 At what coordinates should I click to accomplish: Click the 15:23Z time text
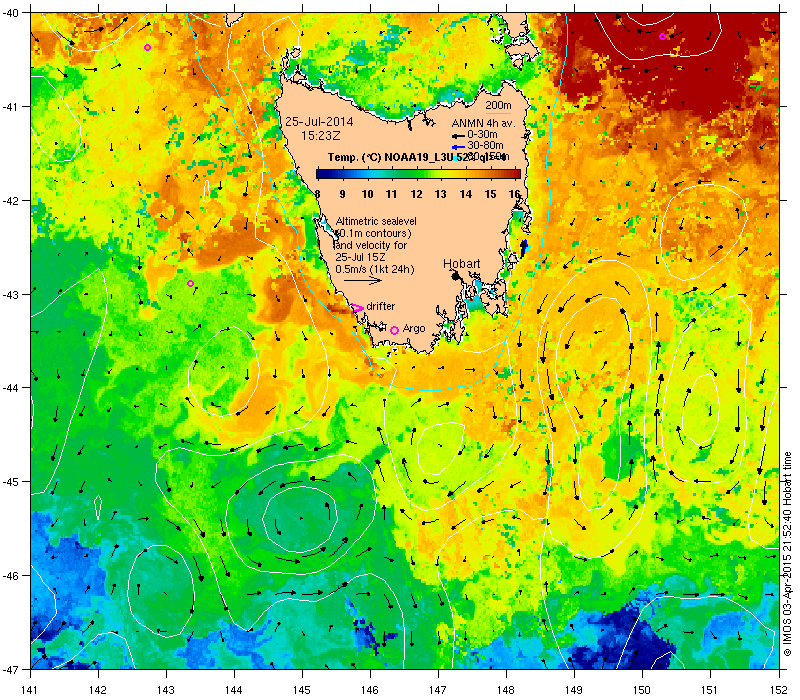point(320,136)
